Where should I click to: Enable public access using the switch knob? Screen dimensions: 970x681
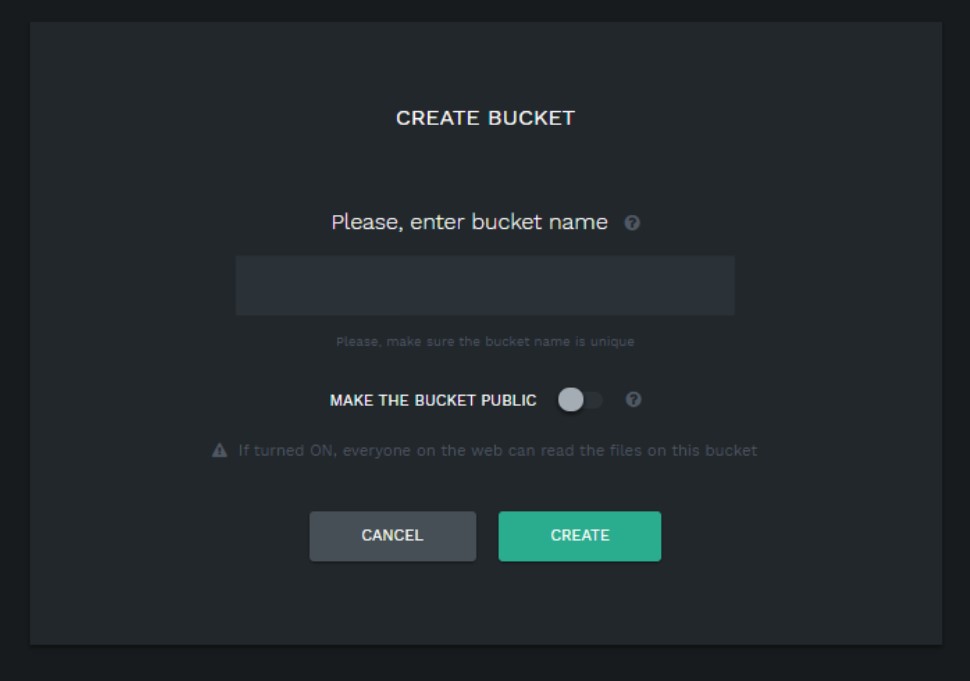pyautogui.click(x=571, y=400)
